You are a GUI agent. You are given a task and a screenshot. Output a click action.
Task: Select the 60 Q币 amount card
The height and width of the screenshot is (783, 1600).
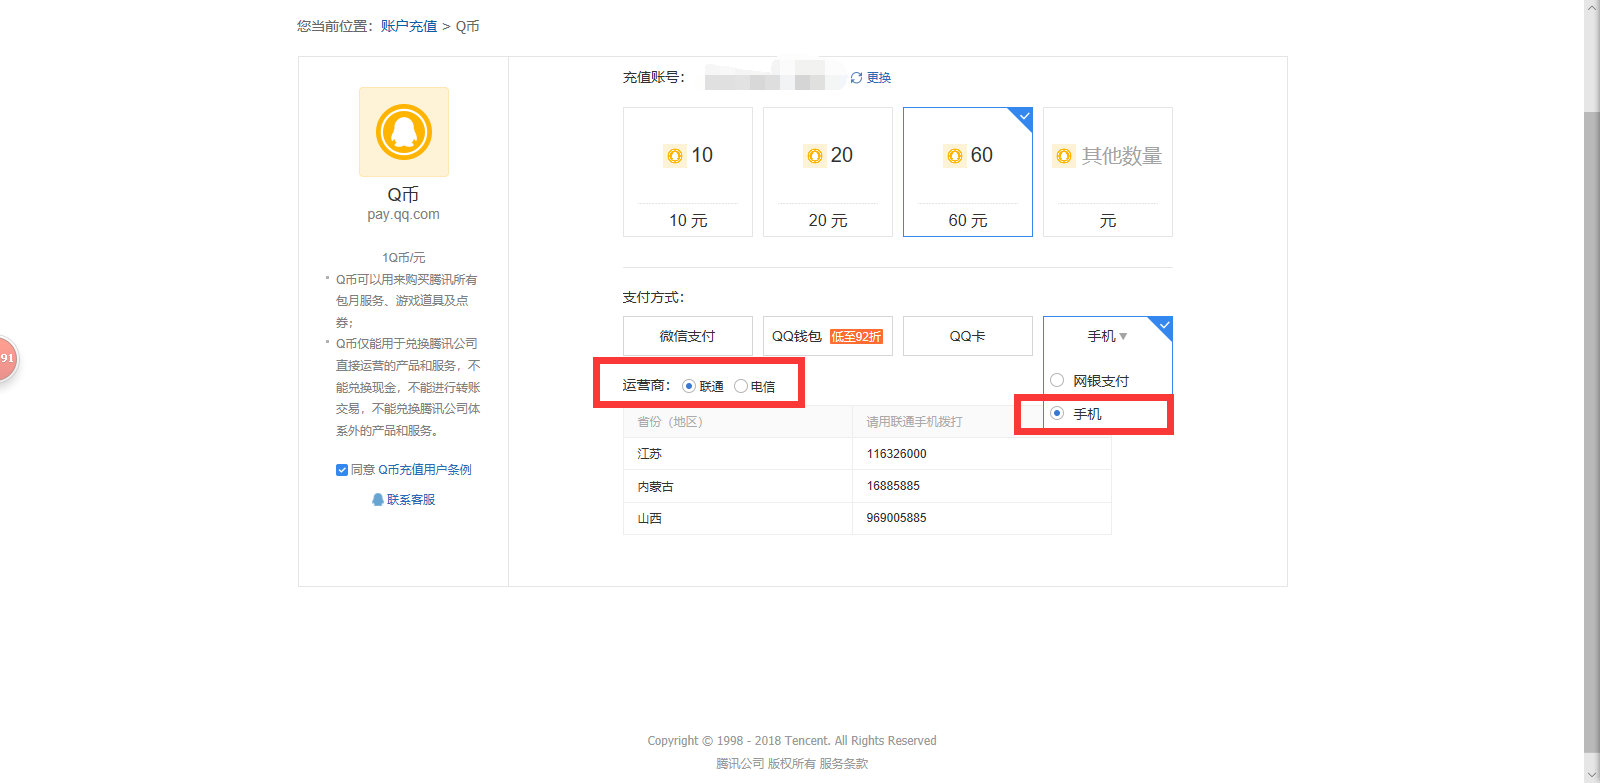point(968,172)
